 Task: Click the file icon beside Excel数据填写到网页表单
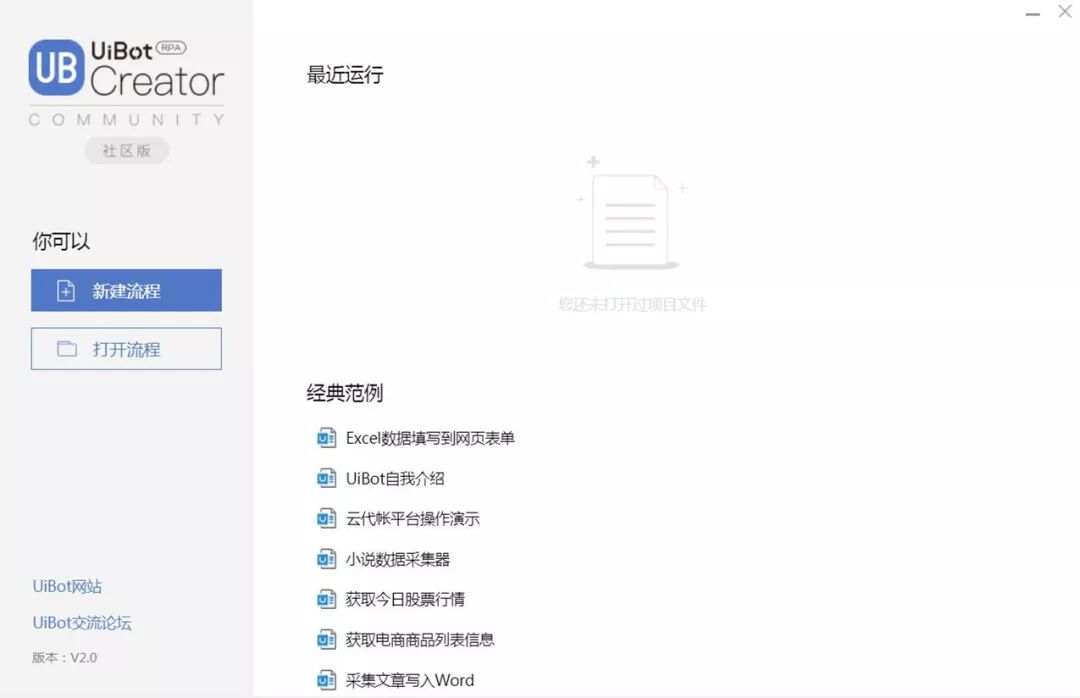click(x=326, y=438)
